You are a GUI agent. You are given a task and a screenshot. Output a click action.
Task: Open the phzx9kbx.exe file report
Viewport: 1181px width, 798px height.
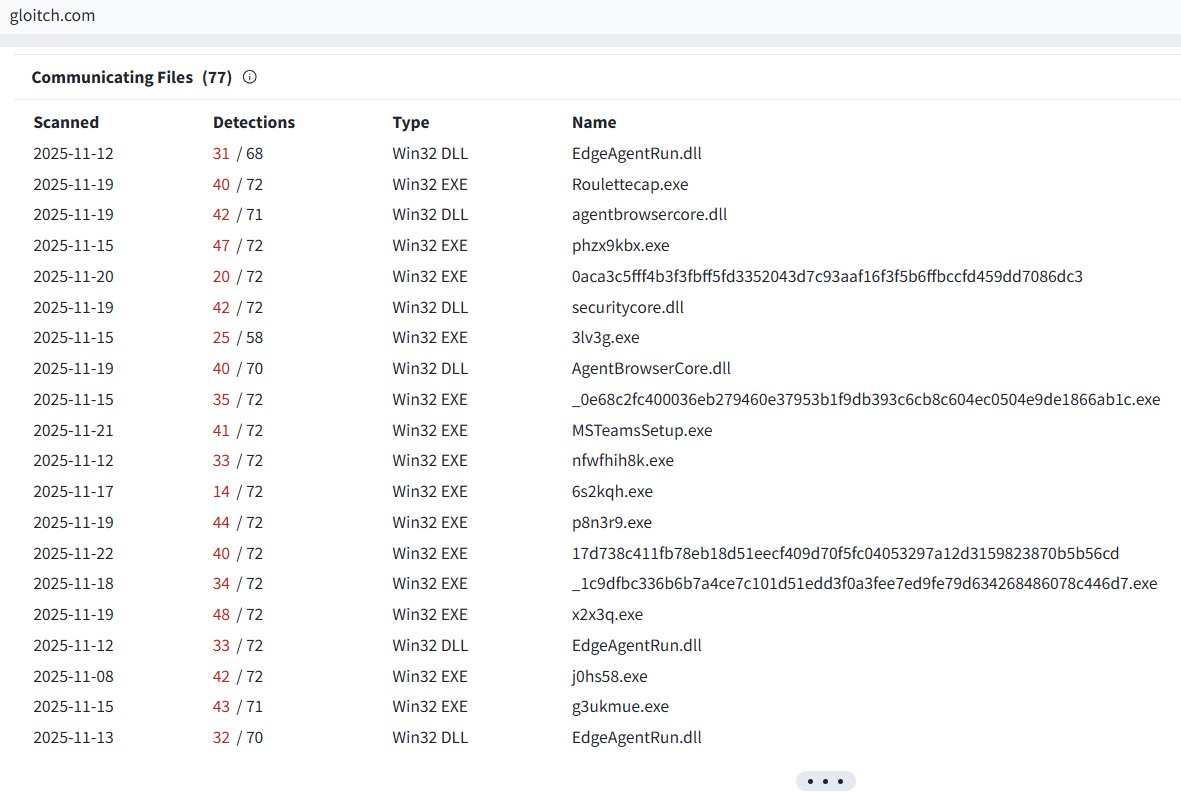pyautogui.click(x=621, y=245)
